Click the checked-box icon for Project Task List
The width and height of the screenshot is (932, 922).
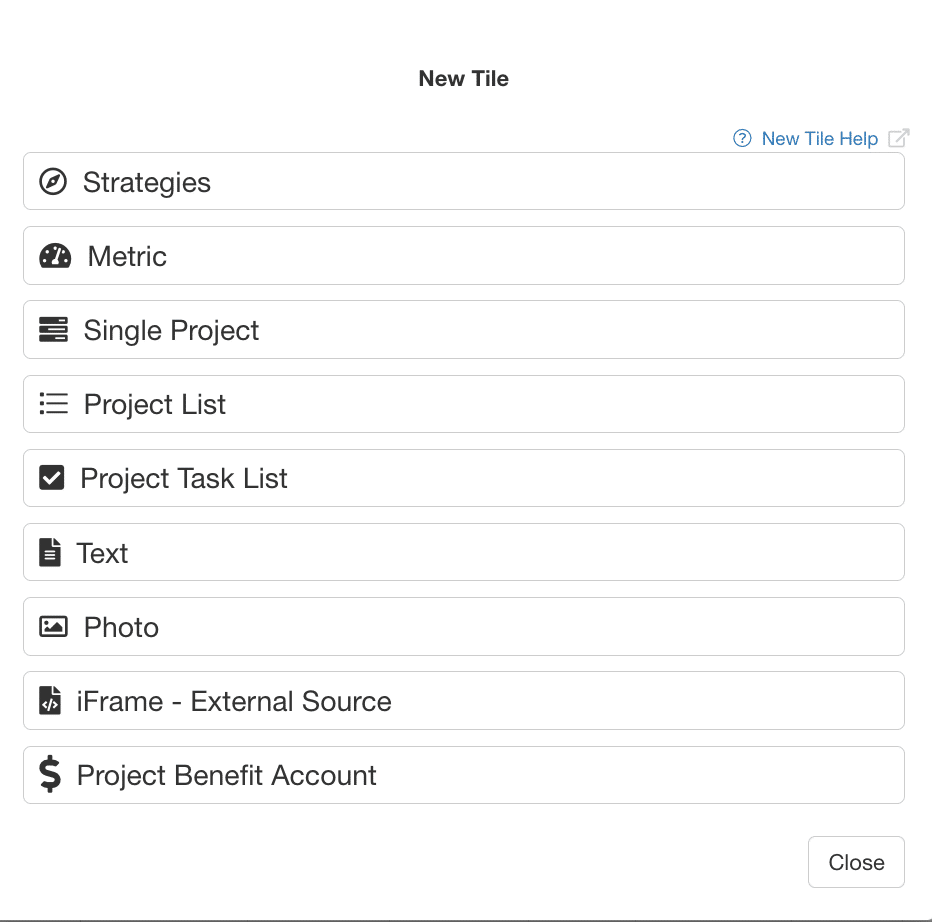(51, 478)
